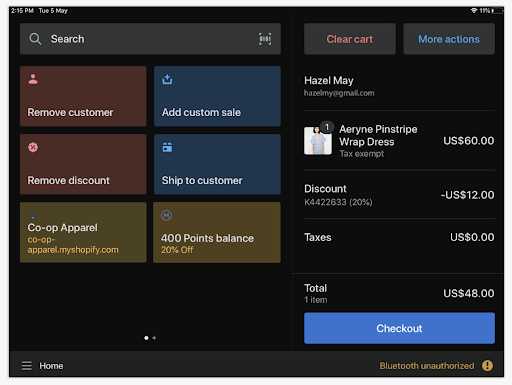This screenshot has width=512, height=385.
Task: Click the upload box icon on Add custom sale
Action: coord(167,79)
